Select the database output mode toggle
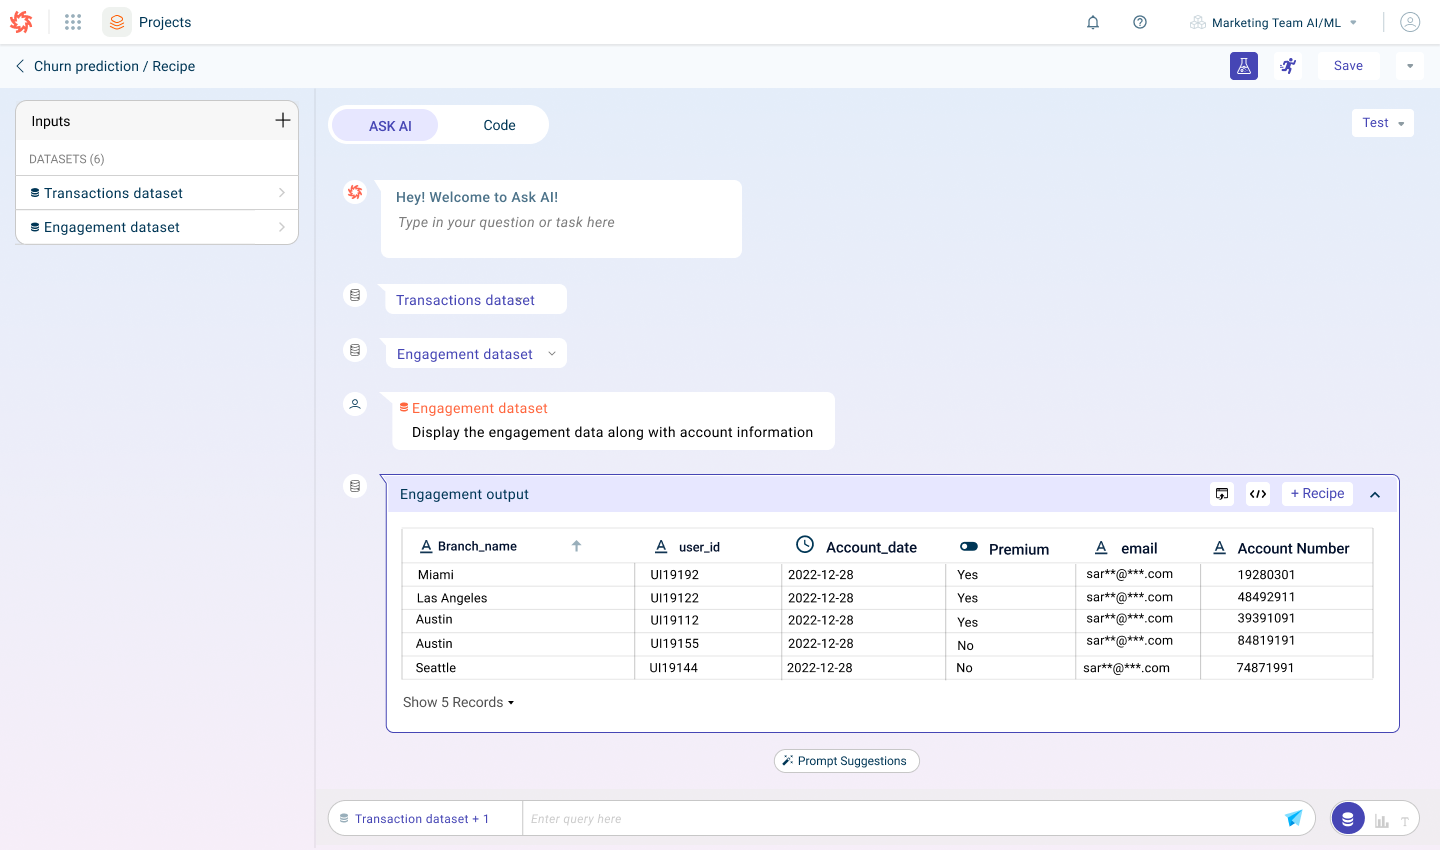The width and height of the screenshot is (1440, 850). point(1348,818)
